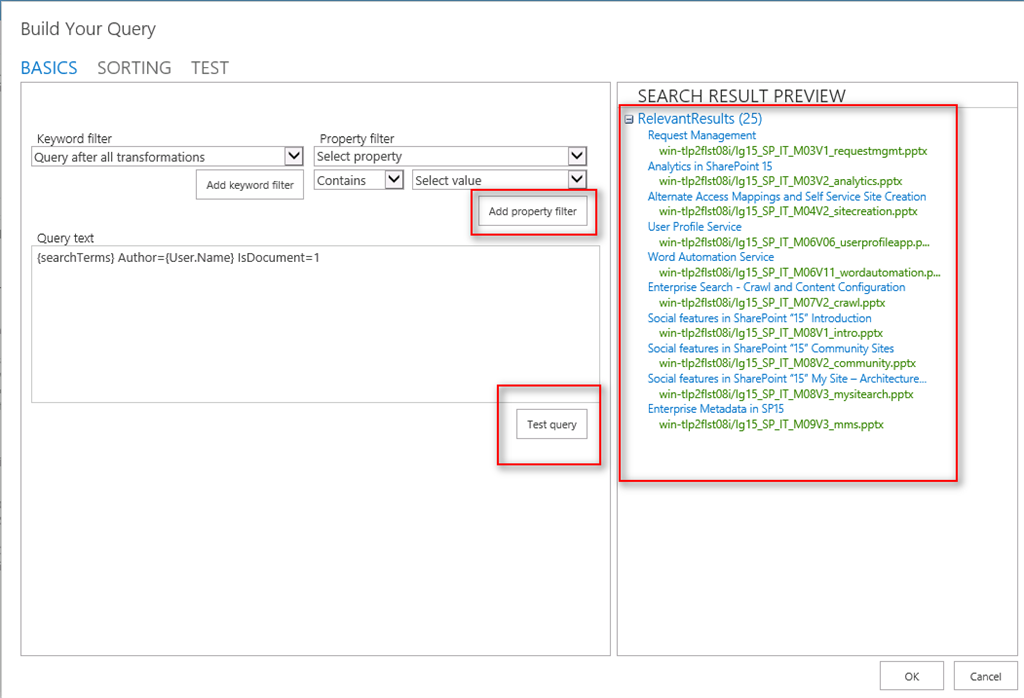Click the M03V1_requestmgmt.pptx URL
Screen dimensions: 1024x698
[x=793, y=151]
